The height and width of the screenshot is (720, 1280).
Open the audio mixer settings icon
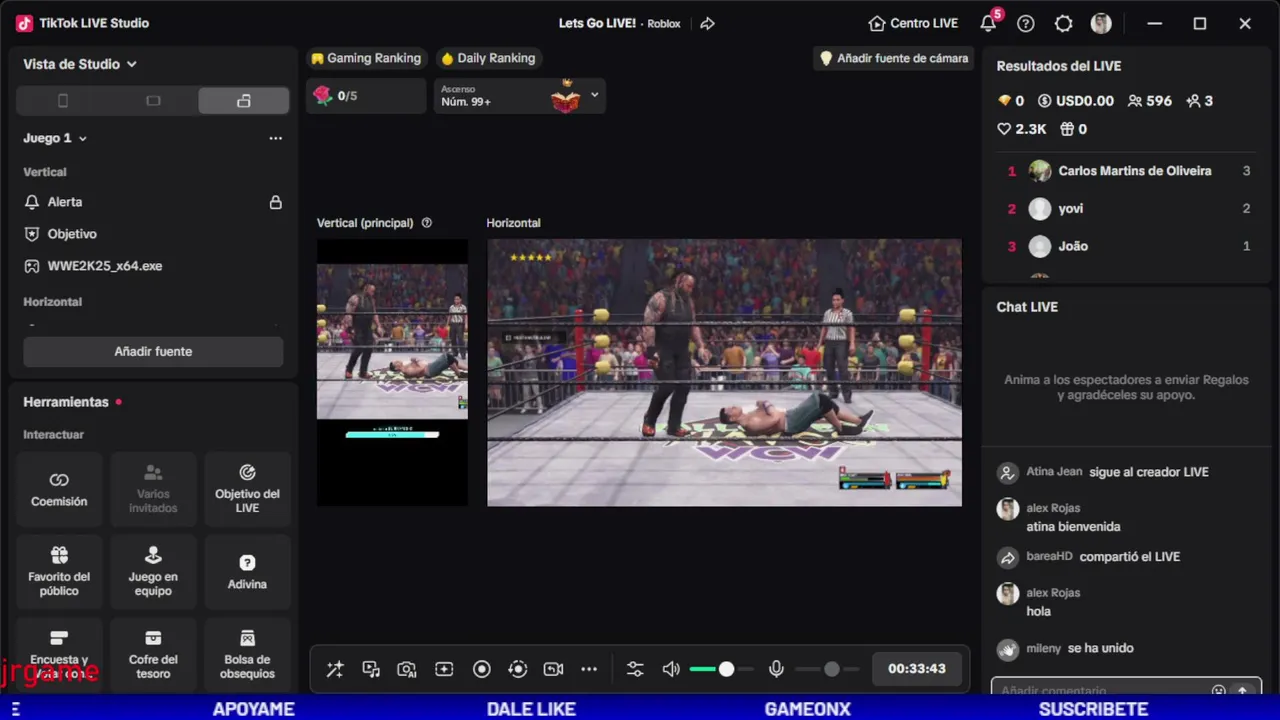click(x=635, y=669)
